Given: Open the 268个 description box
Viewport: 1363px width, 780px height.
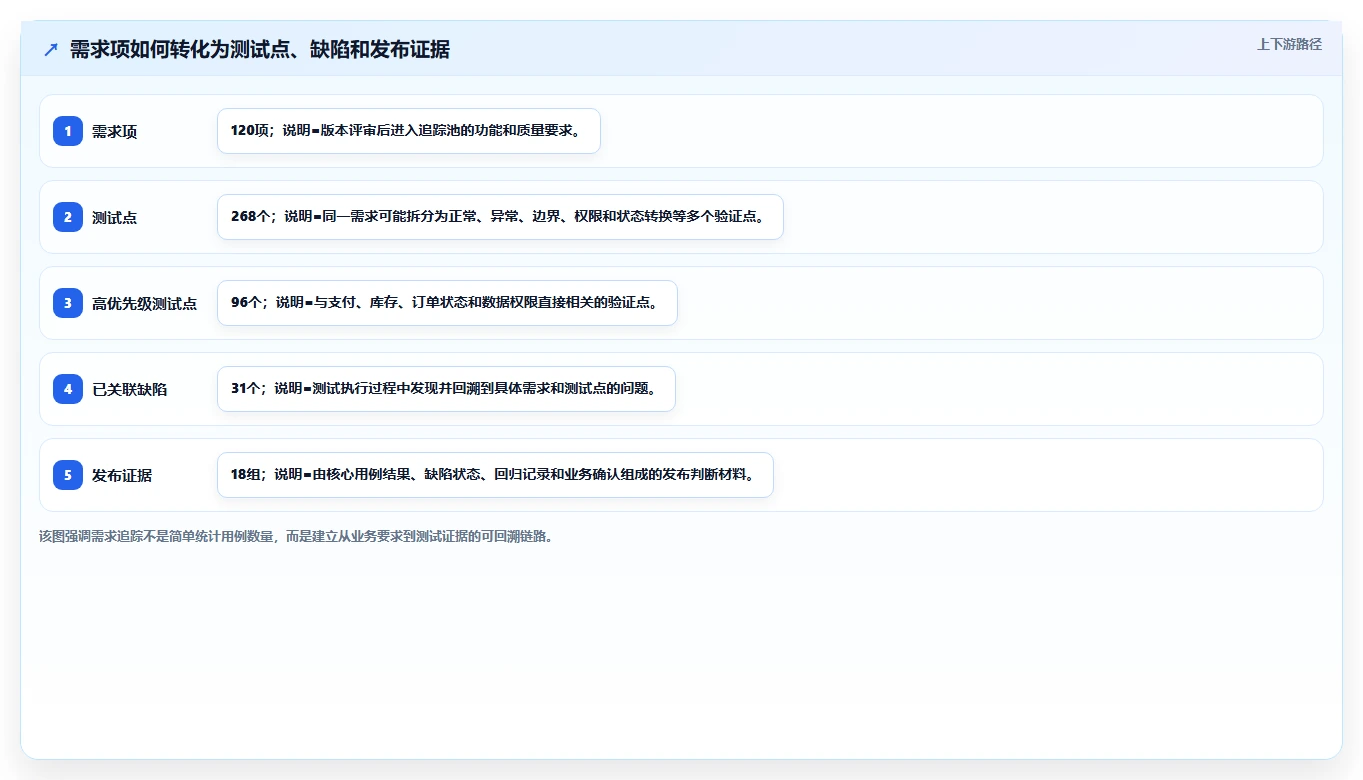Looking at the screenshot, I should (500, 217).
